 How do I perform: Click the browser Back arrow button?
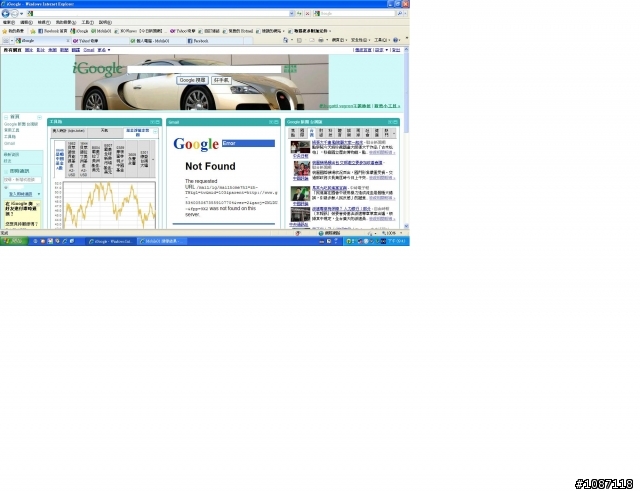tap(5, 13)
